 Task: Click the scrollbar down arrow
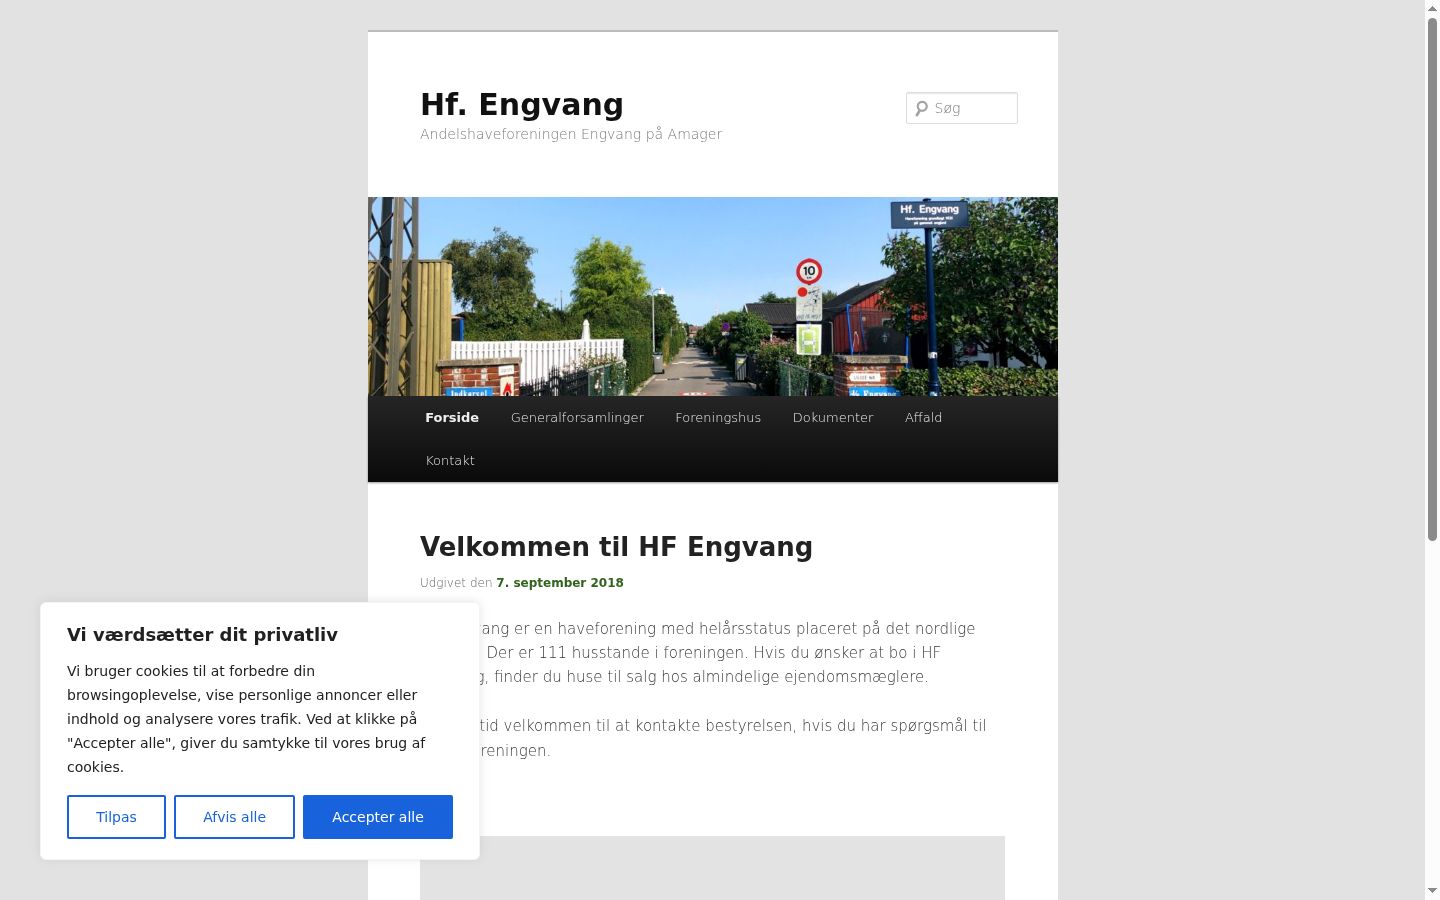coord(1432,891)
